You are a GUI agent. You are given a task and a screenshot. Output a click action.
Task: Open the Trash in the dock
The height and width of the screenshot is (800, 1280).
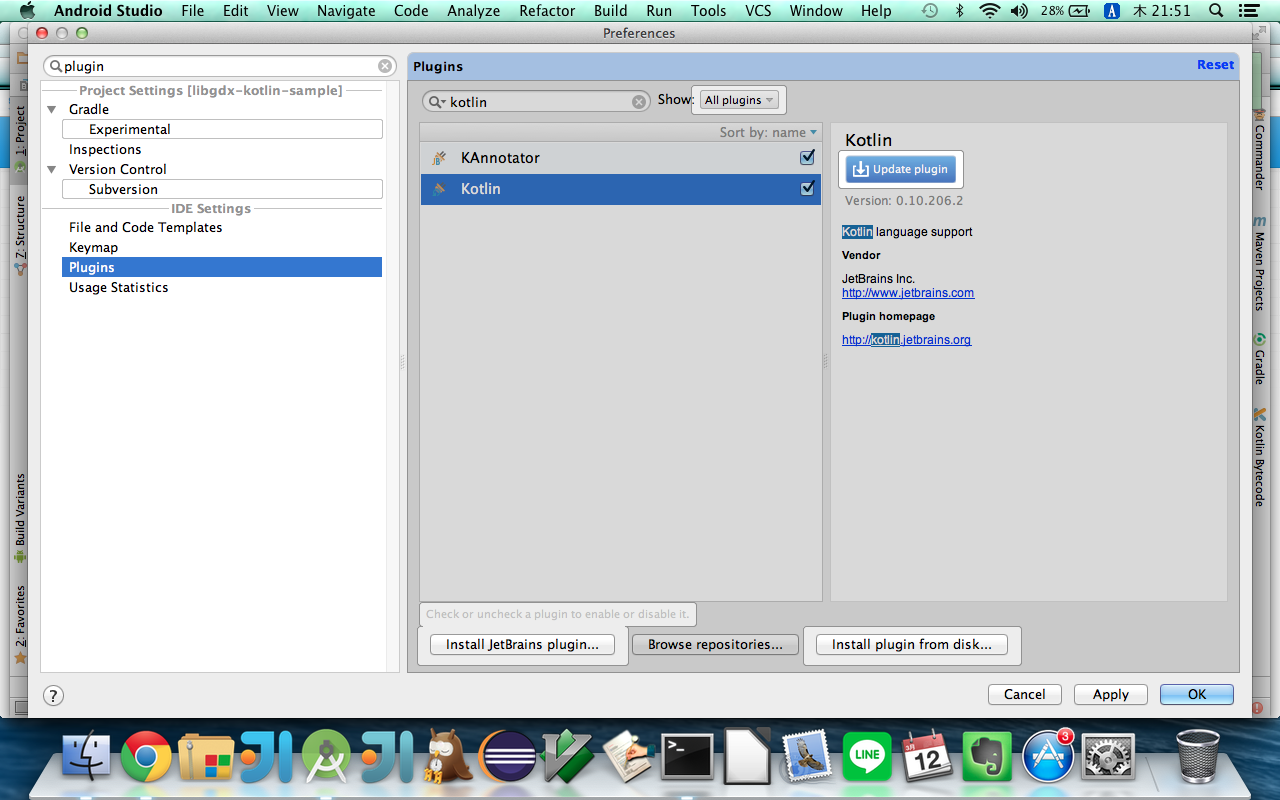pos(1197,756)
